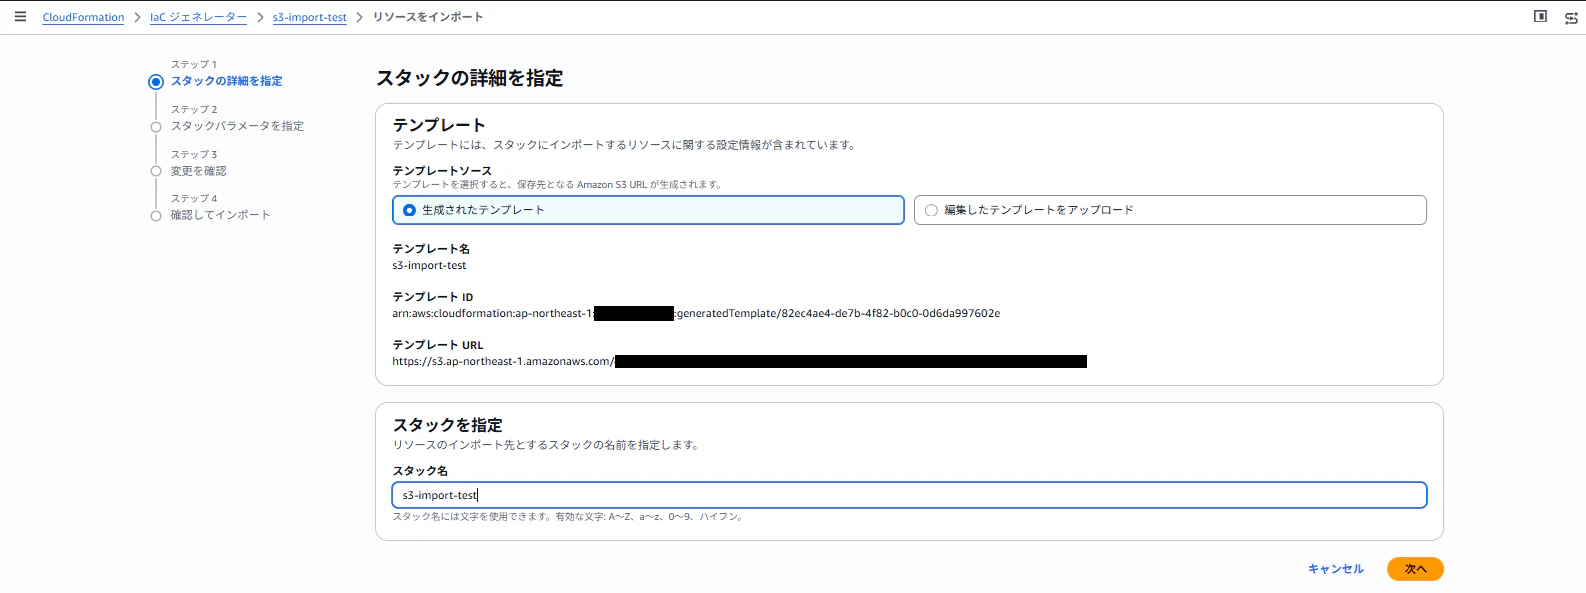Go to CloudFormation breadcrumb link
Viewport: 1586px width, 593px height.
point(83,18)
